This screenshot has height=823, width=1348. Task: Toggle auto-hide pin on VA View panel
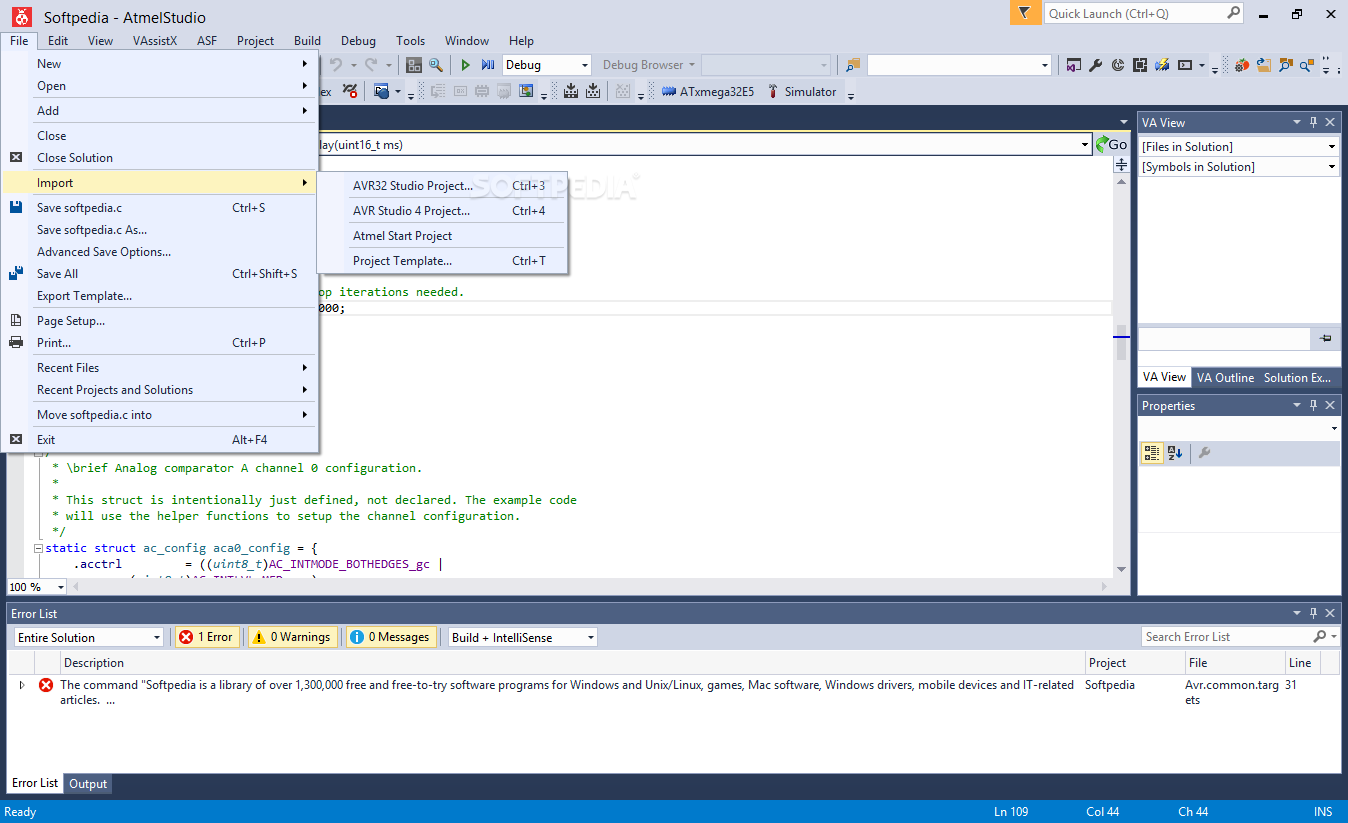pos(1313,122)
